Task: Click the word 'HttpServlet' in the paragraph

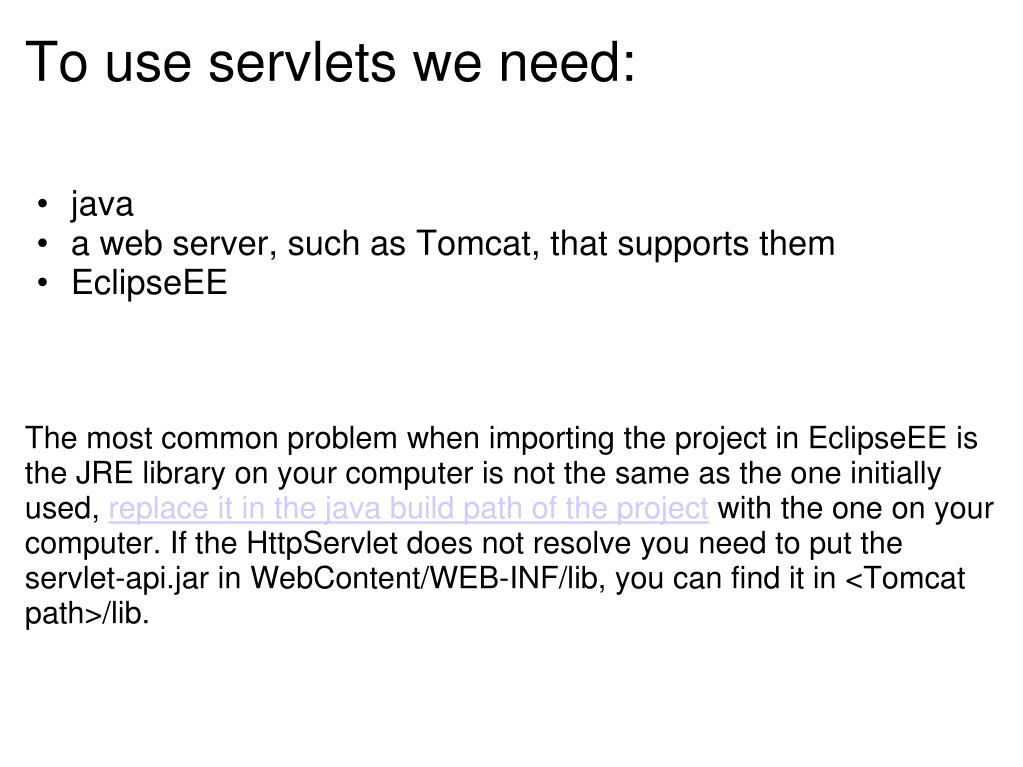Action: 322,543
